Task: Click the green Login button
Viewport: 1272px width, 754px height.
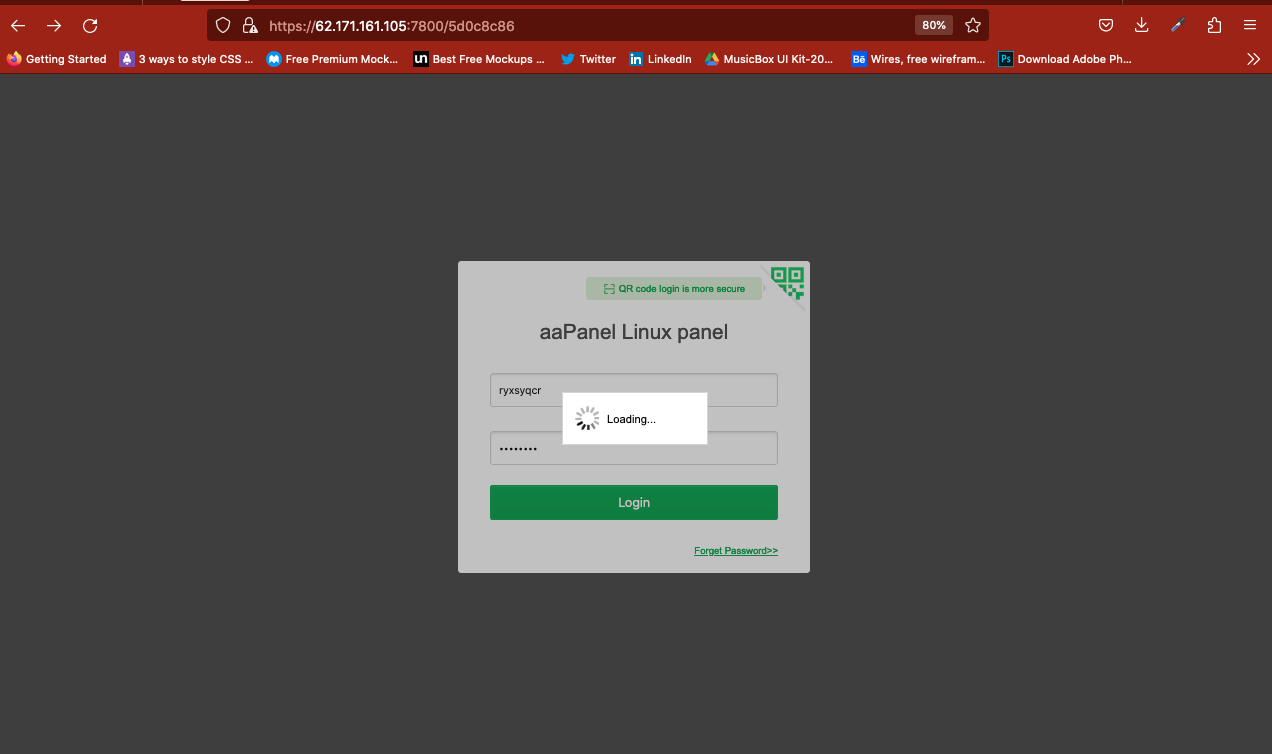Action: coord(634,502)
